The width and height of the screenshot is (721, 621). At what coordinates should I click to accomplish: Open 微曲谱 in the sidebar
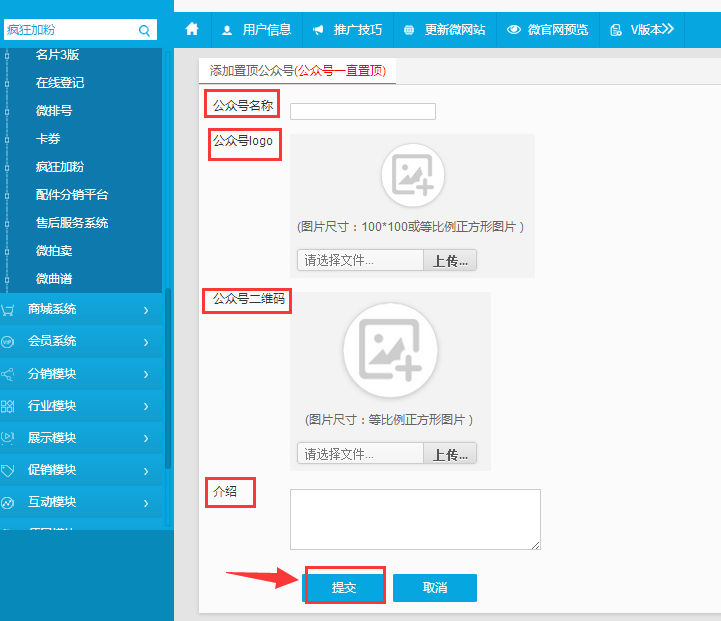(x=54, y=279)
